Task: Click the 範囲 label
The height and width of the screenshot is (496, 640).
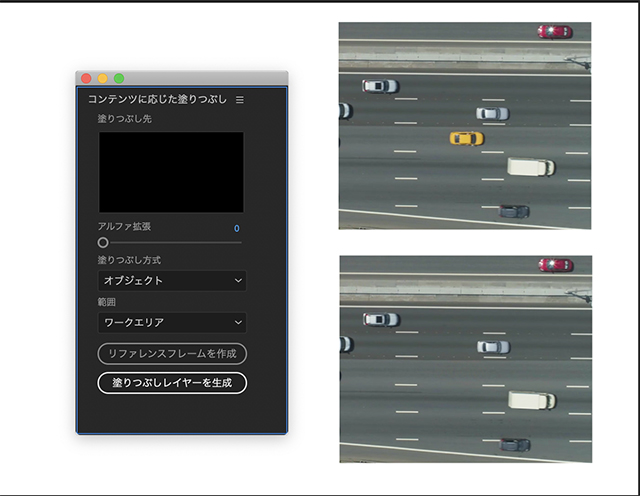Action: [x=107, y=302]
